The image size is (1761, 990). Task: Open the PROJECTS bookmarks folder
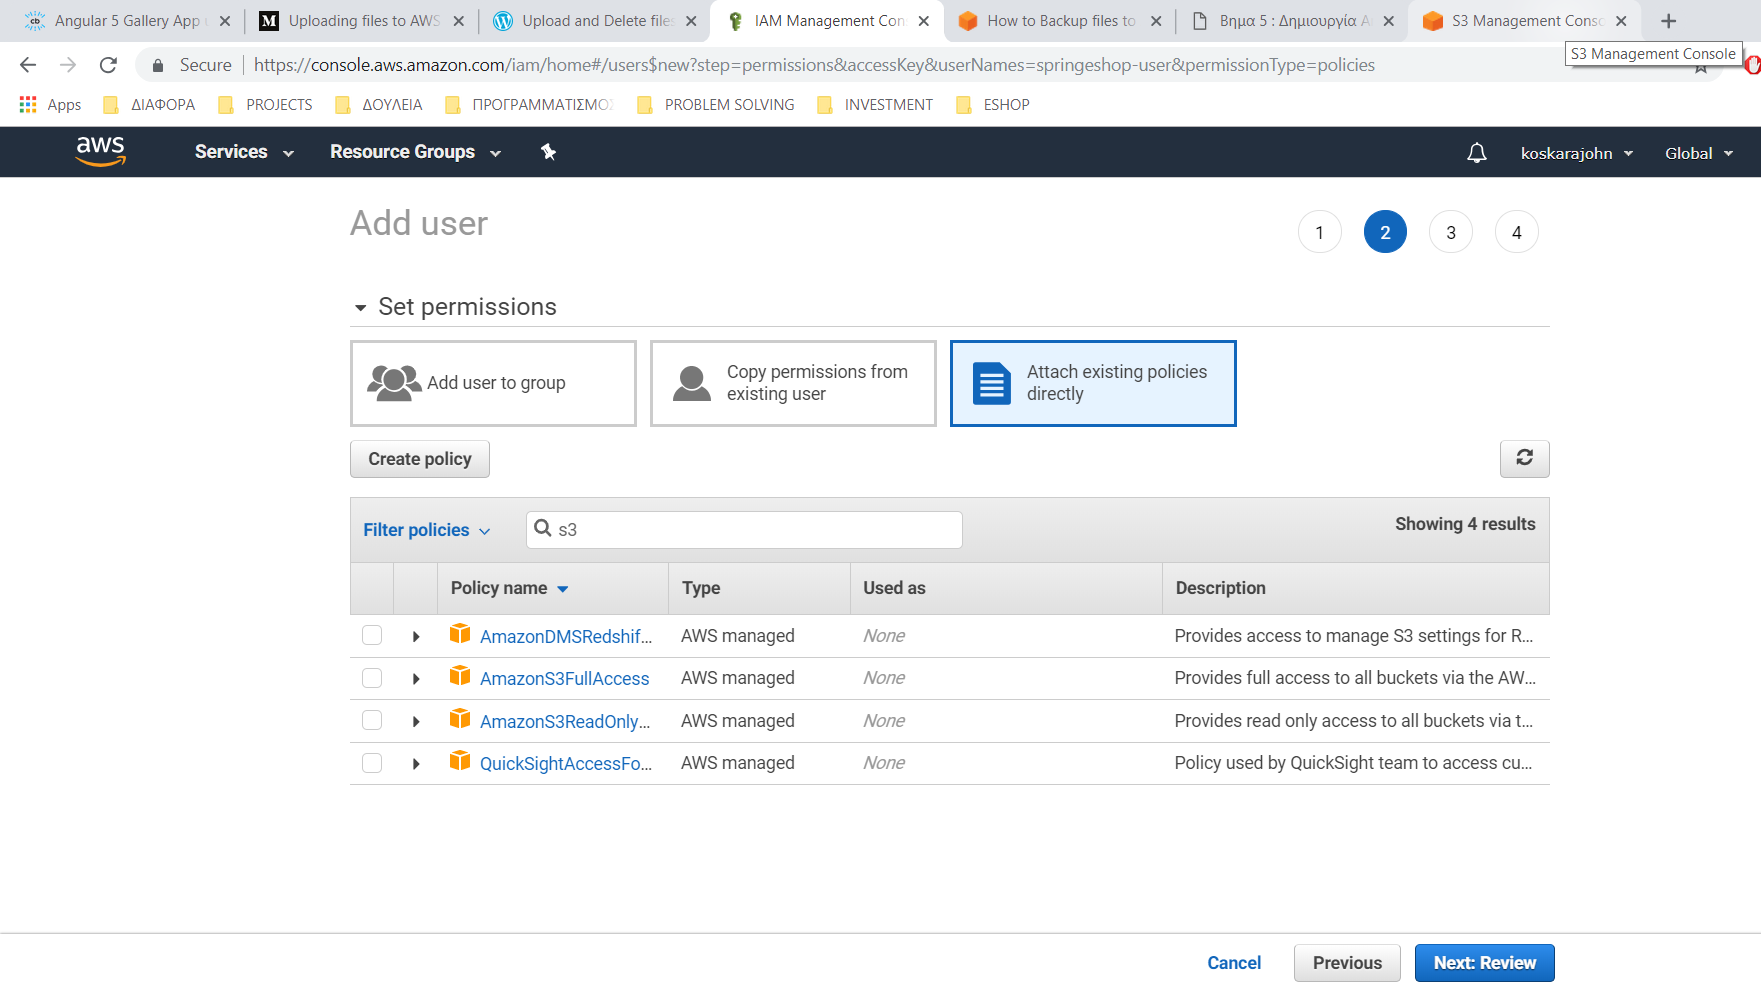(x=265, y=104)
